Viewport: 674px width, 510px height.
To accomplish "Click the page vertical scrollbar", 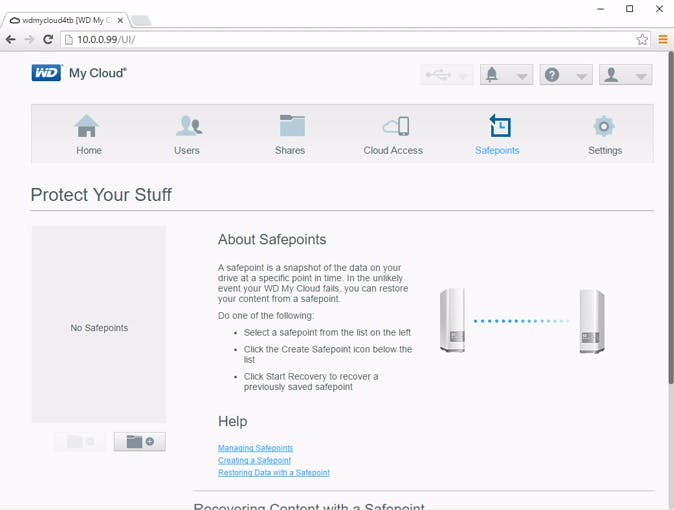I will pyautogui.click(x=671, y=217).
